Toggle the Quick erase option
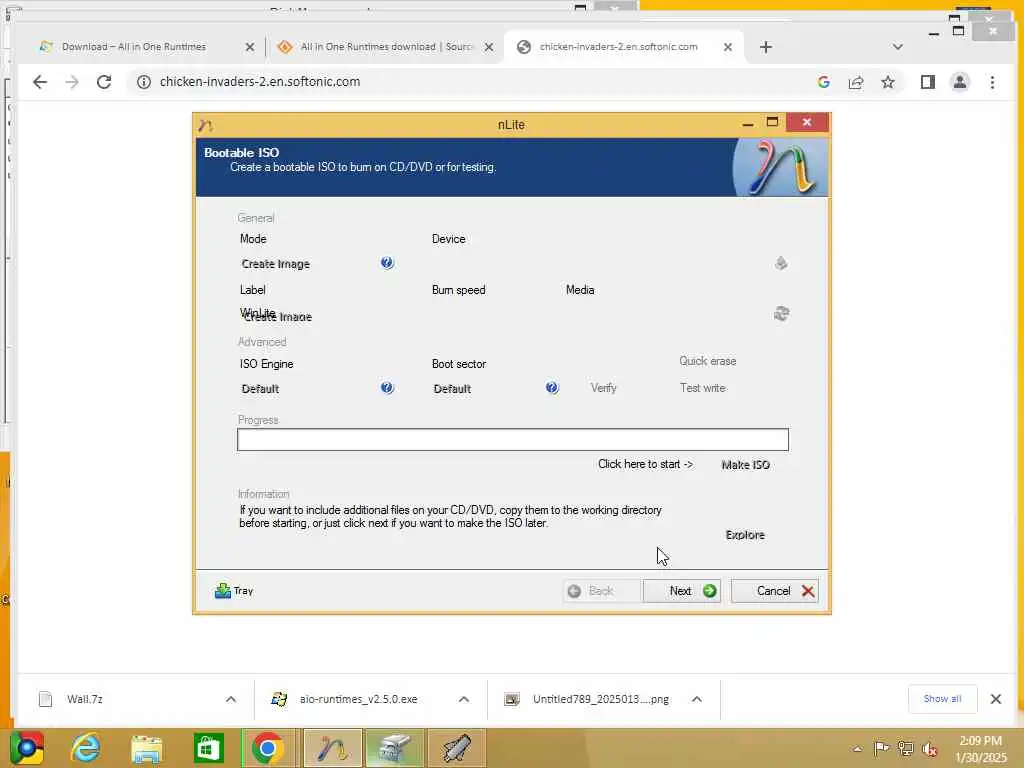The width and height of the screenshot is (1024, 768). (x=707, y=361)
